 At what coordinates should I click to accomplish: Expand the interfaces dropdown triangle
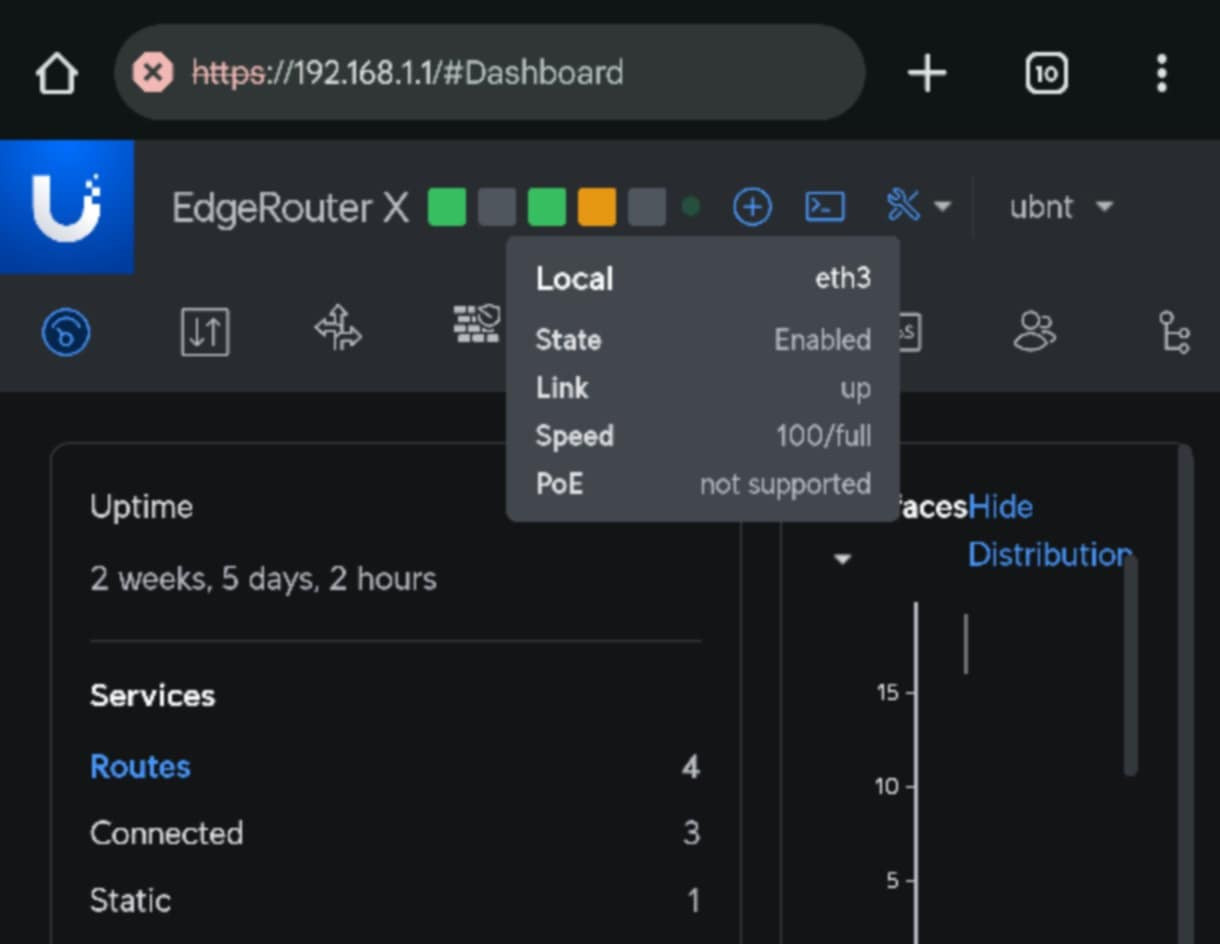point(843,558)
